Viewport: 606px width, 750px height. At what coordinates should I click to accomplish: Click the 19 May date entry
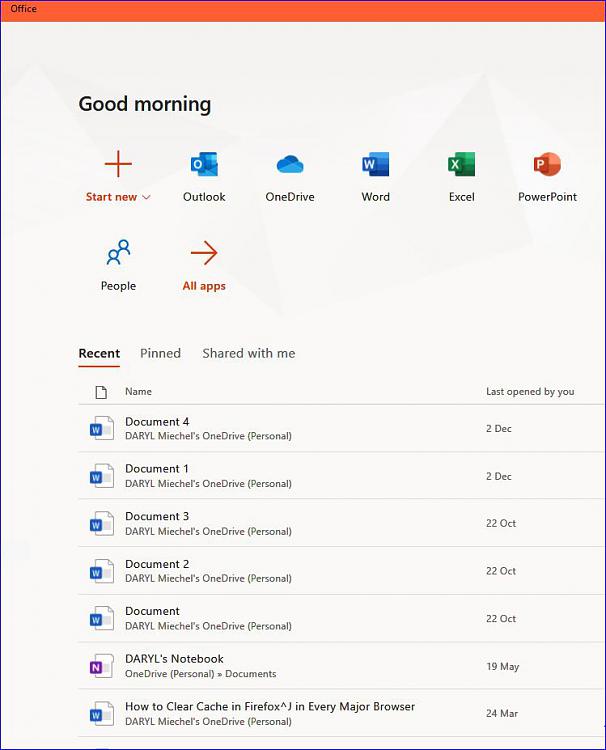coord(503,666)
